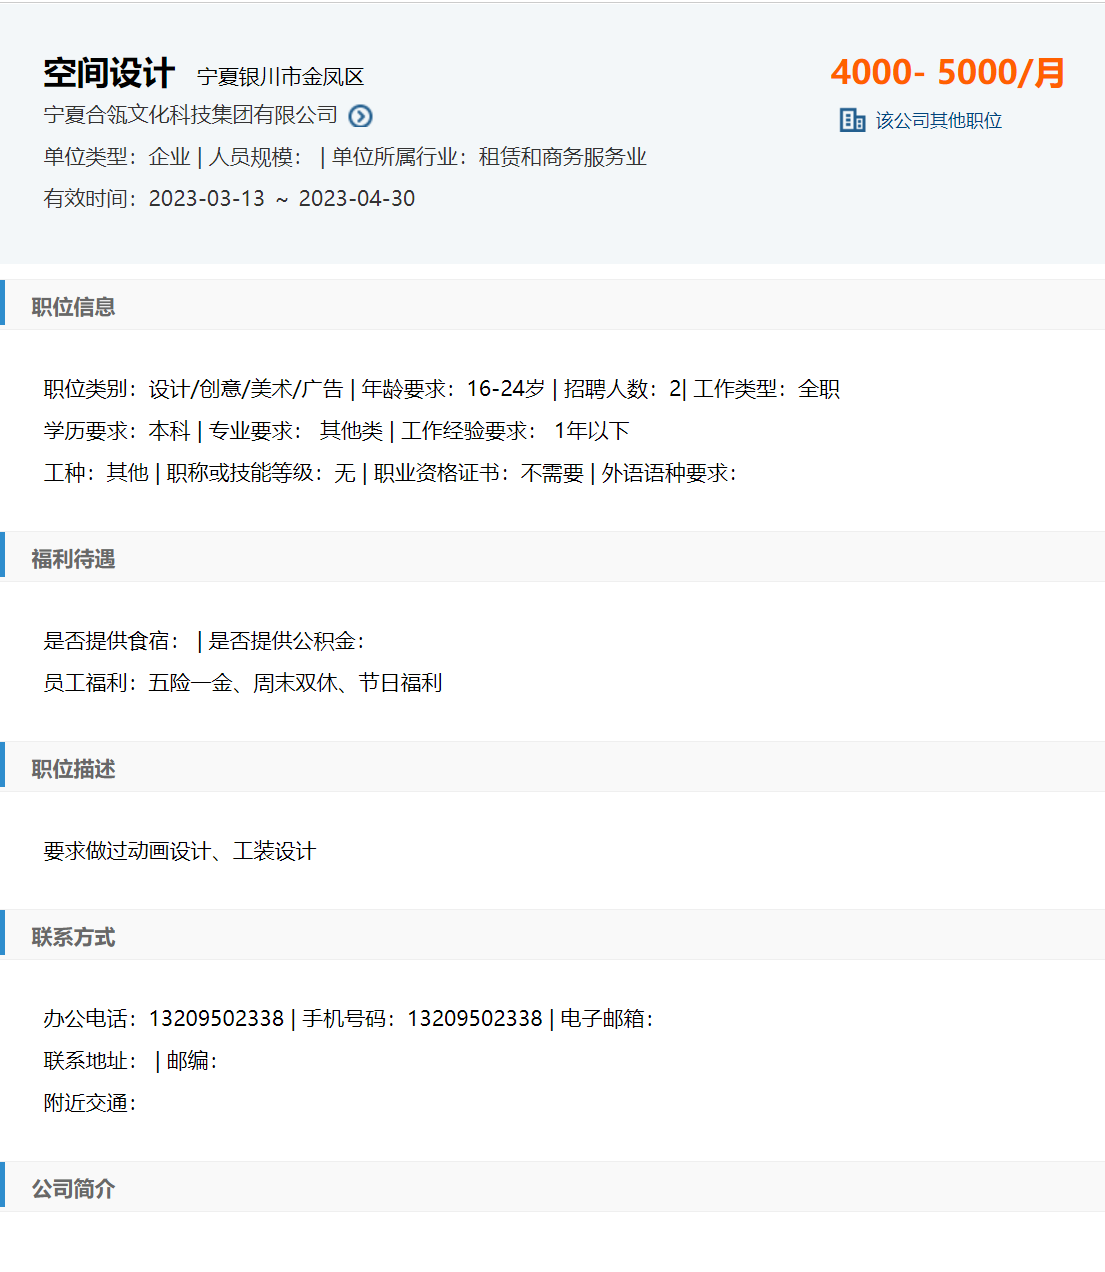
Task: Open the 该公司其他职位 link
Action: click(938, 120)
